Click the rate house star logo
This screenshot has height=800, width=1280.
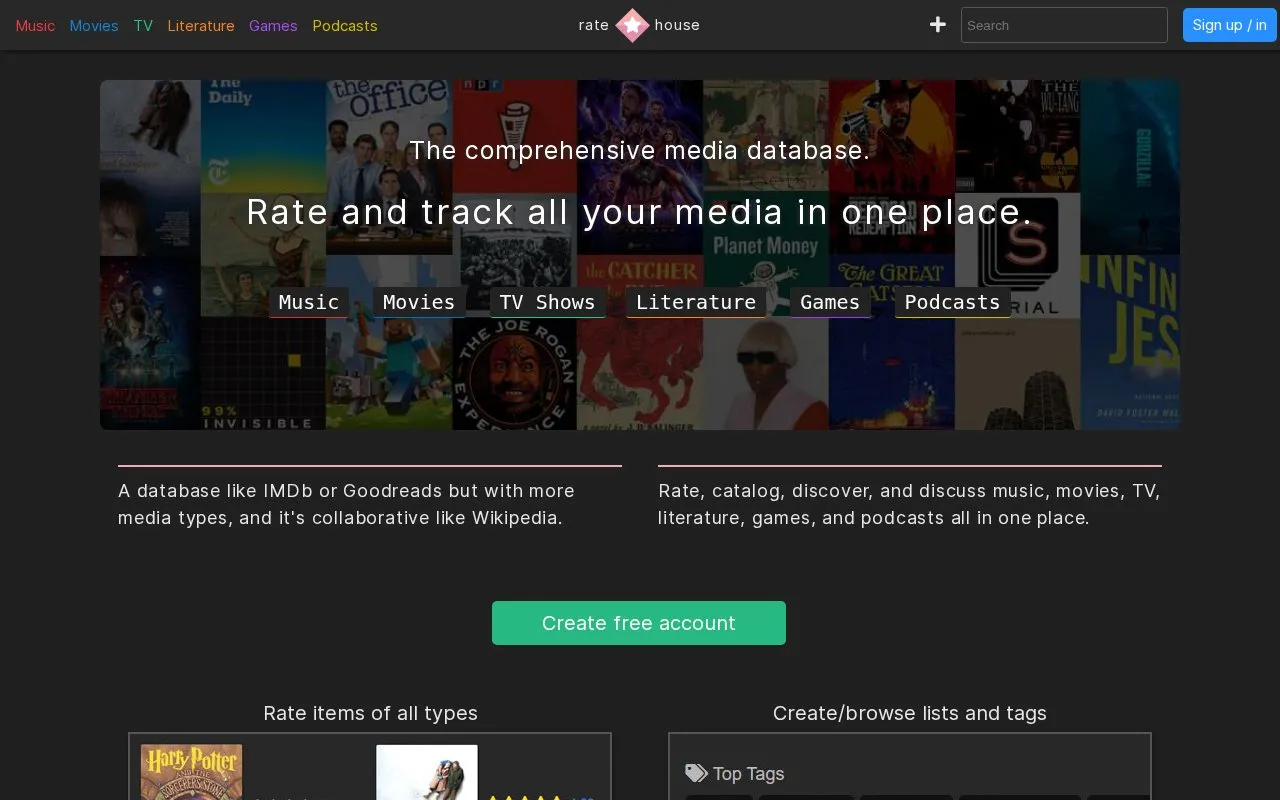(x=632, y=25)
